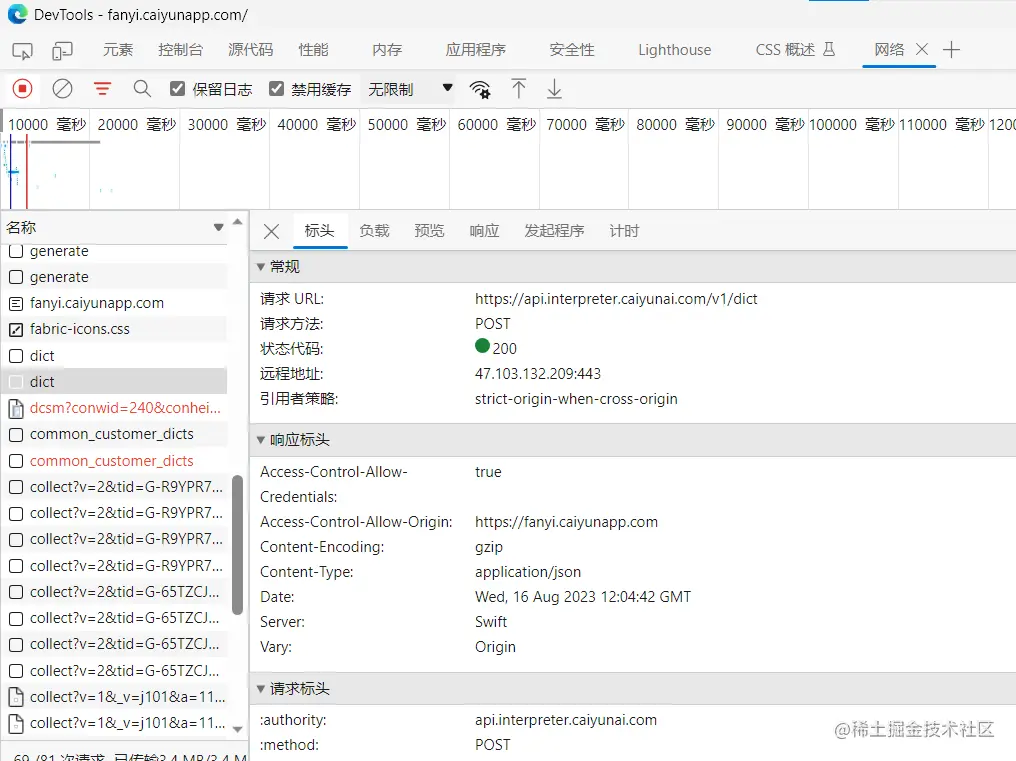This screenshot has height=761, width=1016.
Task: Select the red dcsm?conwid=240 request
Action: (x=114, y=408)
